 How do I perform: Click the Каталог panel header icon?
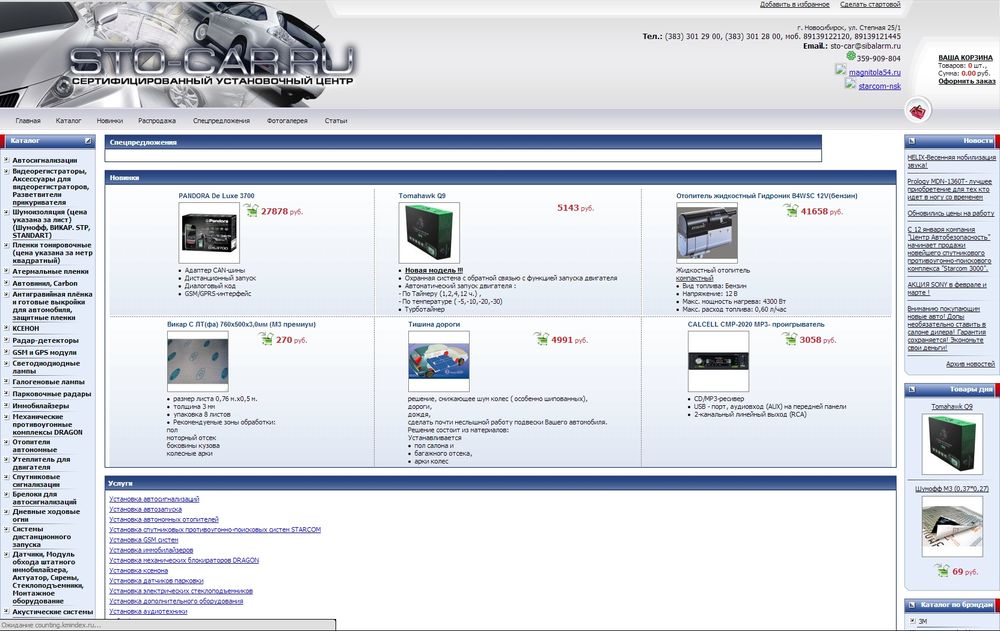pos(88,141)
